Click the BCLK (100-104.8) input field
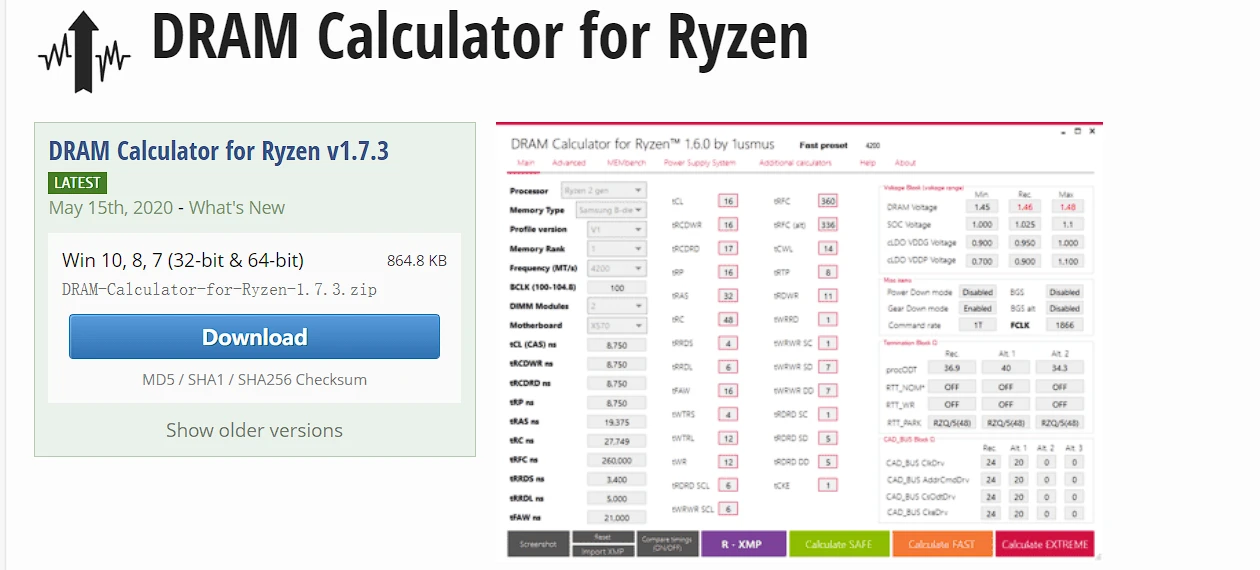The height and width of the screenshot is (570, 1260). click(617, 287)
